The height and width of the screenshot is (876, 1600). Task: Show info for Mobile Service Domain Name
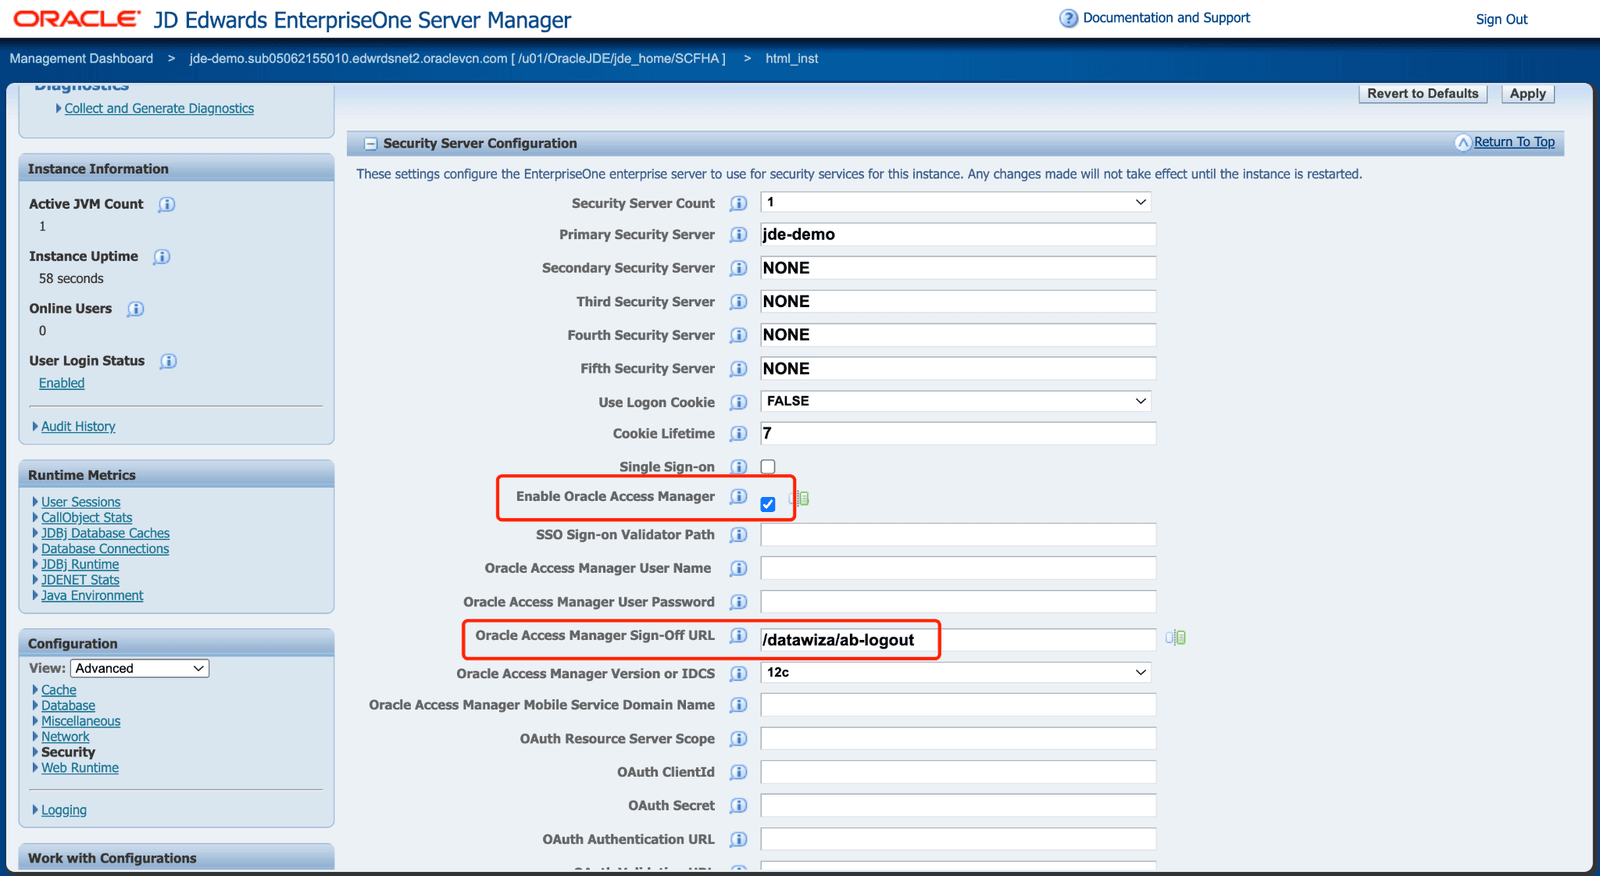point(738,705)
